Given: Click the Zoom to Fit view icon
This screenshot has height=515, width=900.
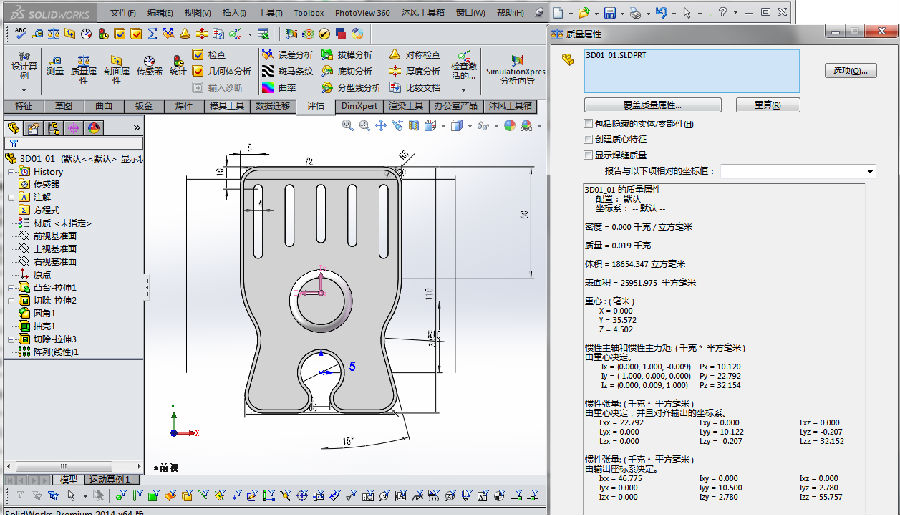Looking at the screenshot, I should coord(348,126).
